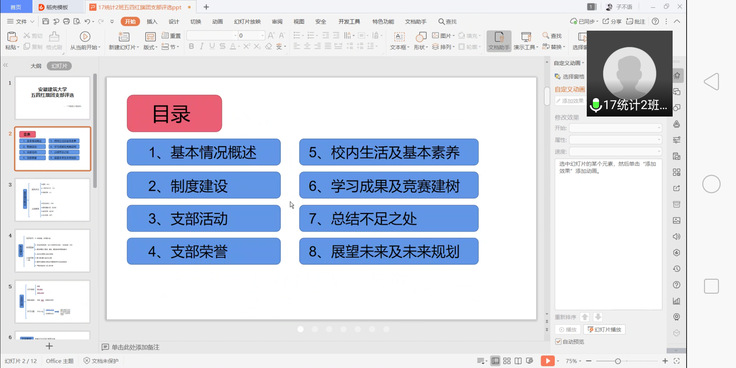Click the zoom slider handle in status bar
Viewport: 736px width, 368px height.
pos(618,361)
